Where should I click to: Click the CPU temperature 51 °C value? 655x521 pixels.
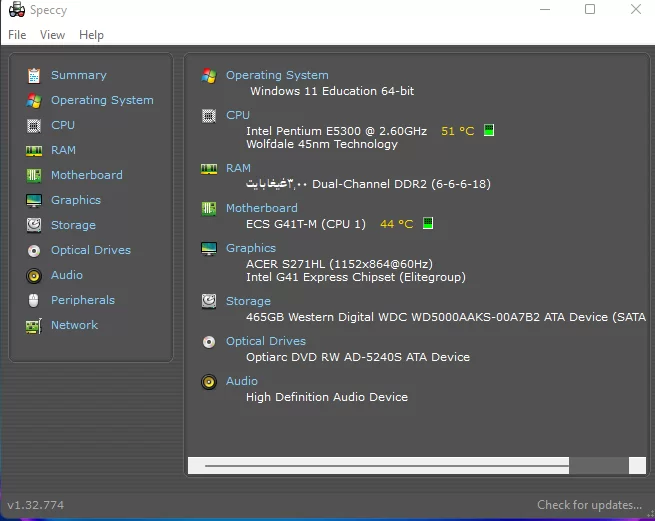458,131
